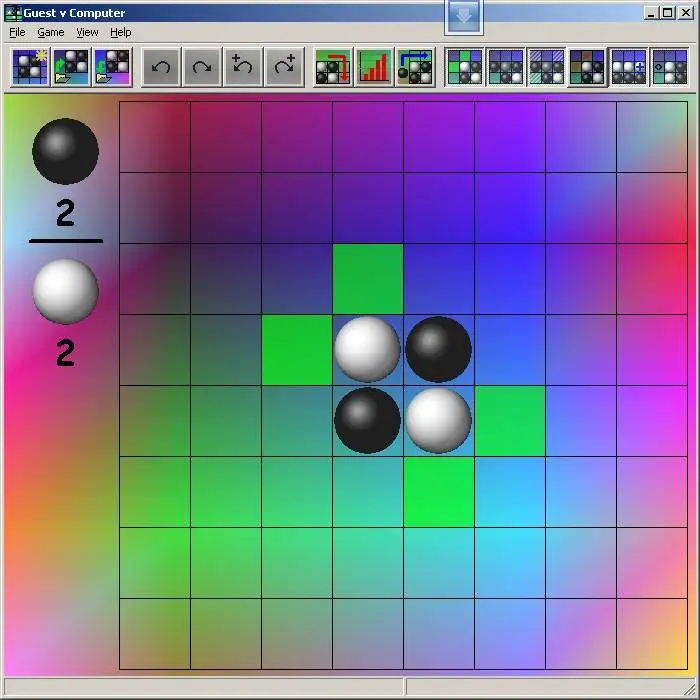This screenshot has width=700, height=700.
Task: Close the Guest v Computer window
Action: (686, 13)
